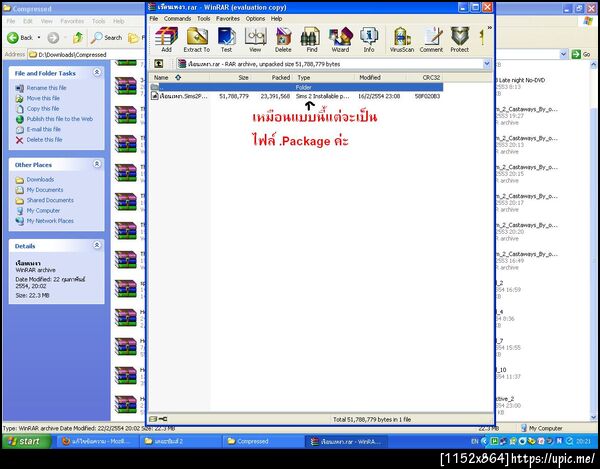Click the Protect archive icon
Viewport: 600px width, 469px height.
point(460,39)
